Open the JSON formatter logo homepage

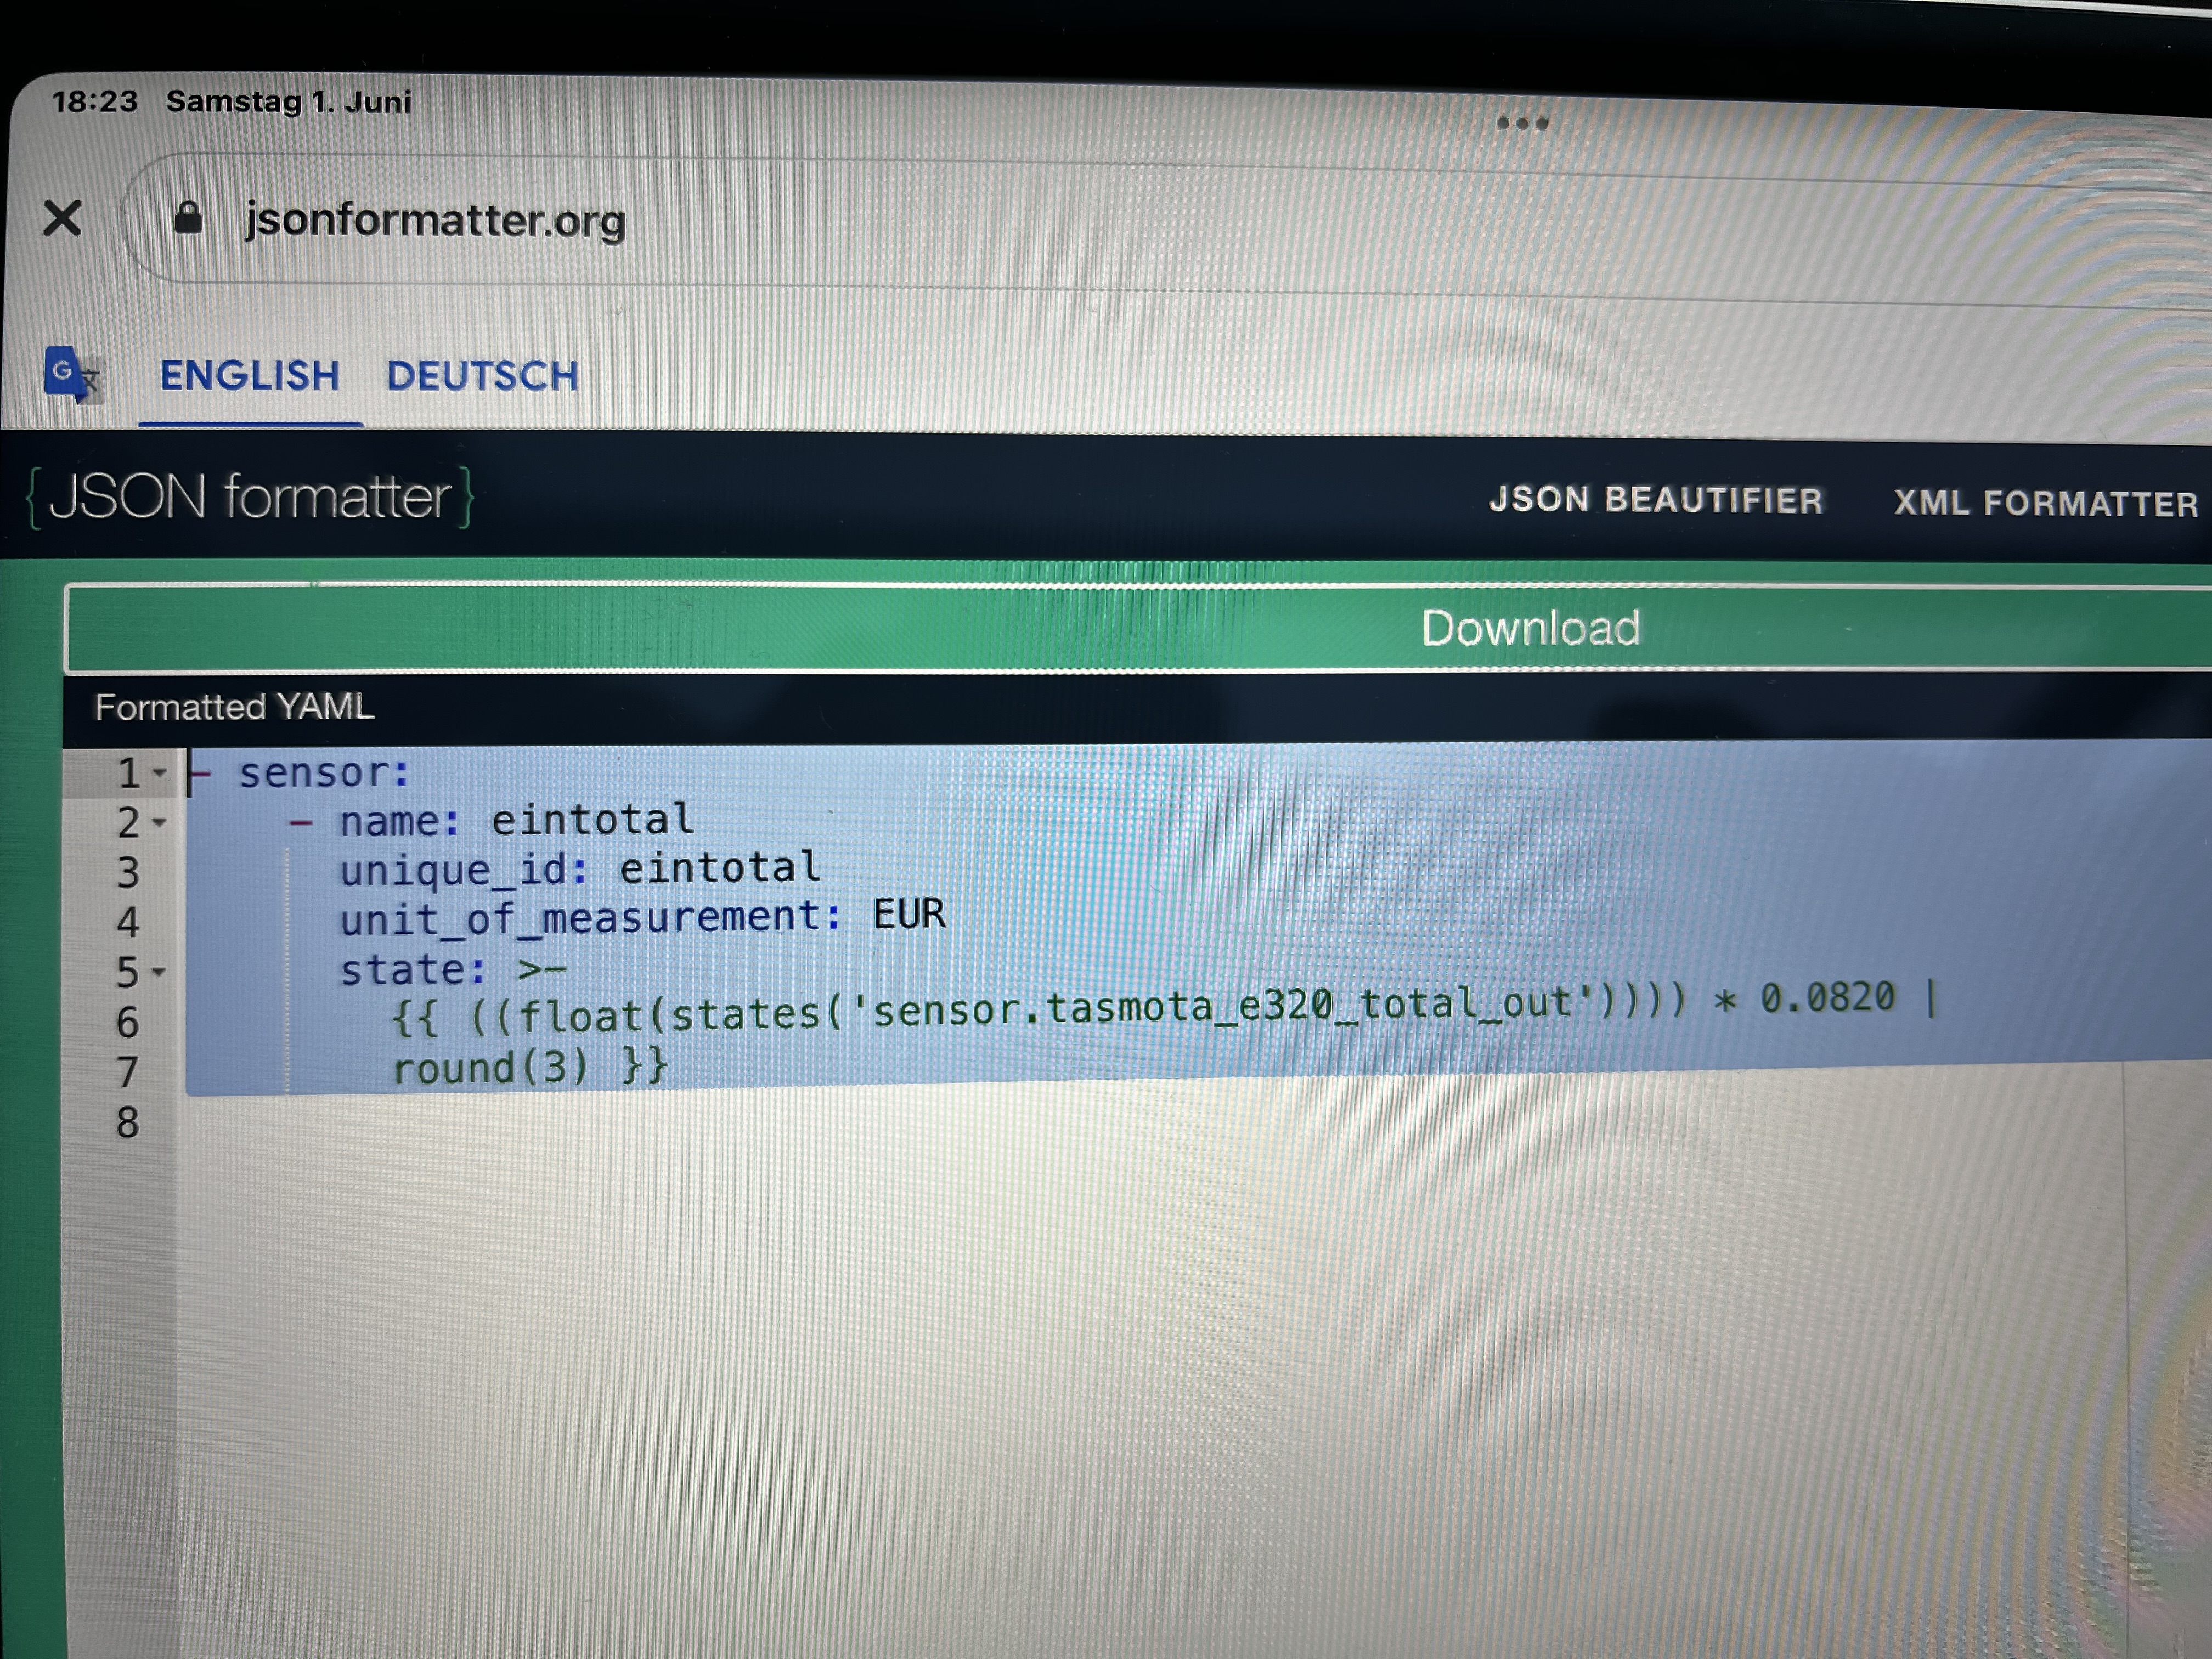click(x=250, y=497)
